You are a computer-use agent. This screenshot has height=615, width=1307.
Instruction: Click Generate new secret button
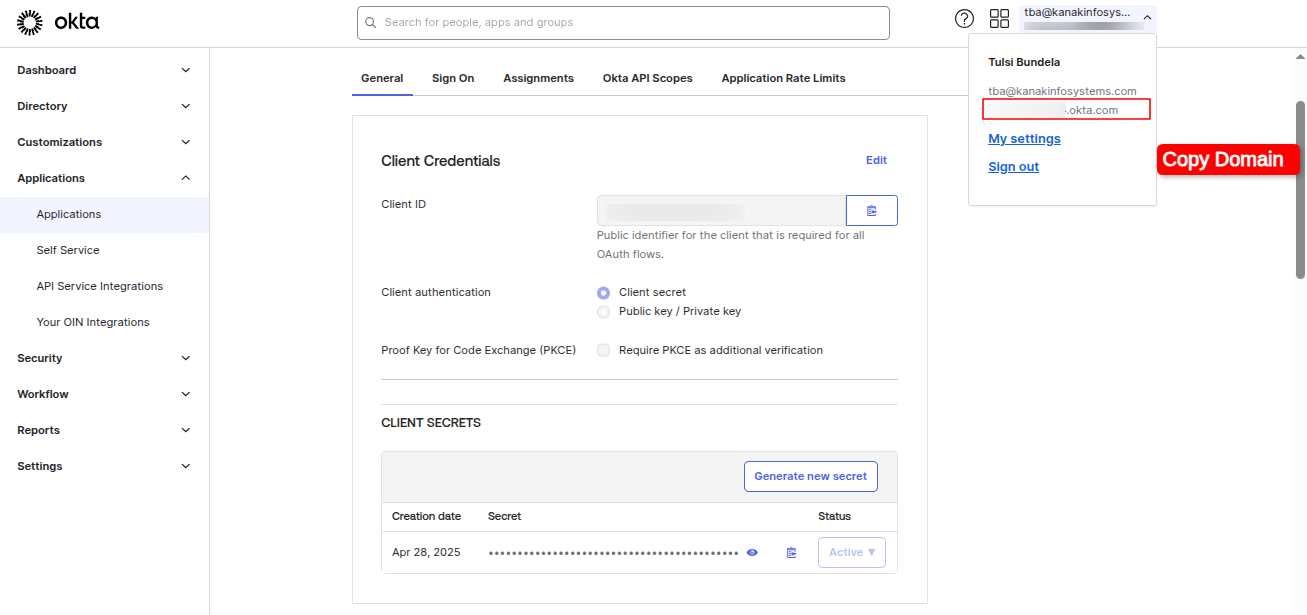811,476
